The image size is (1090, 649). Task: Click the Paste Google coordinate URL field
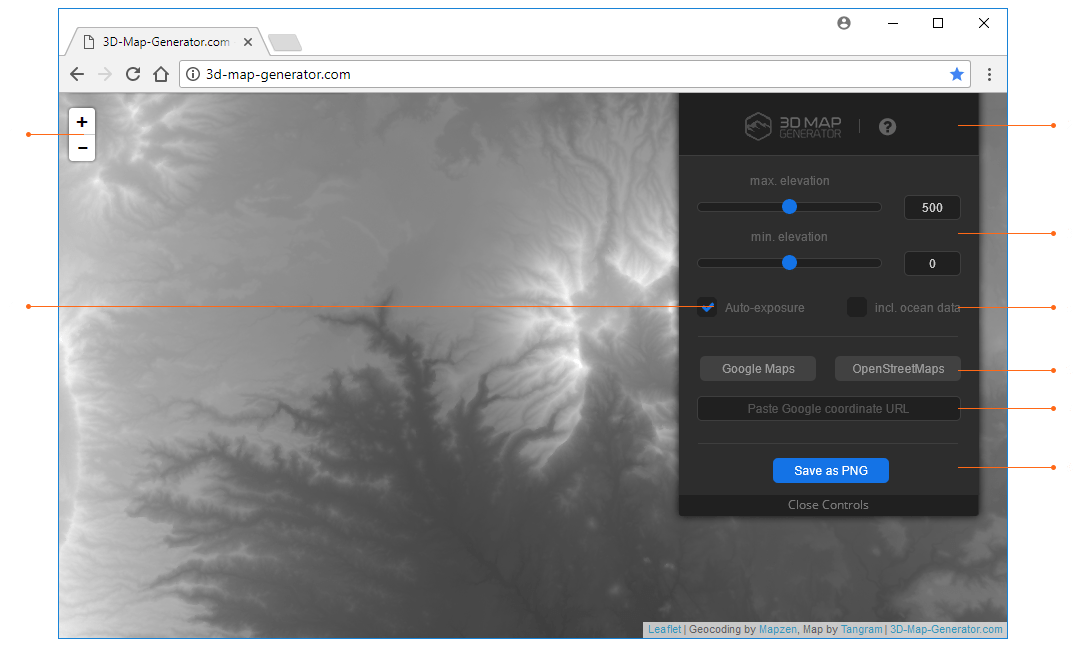[x=828, y=408]
